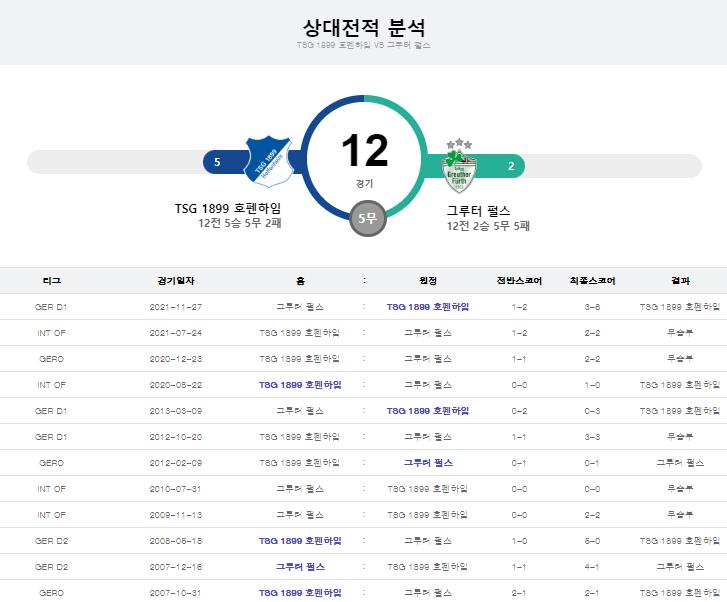Click the 3-6 final score cell
The image size is (727, 602).
pos(593,307)
